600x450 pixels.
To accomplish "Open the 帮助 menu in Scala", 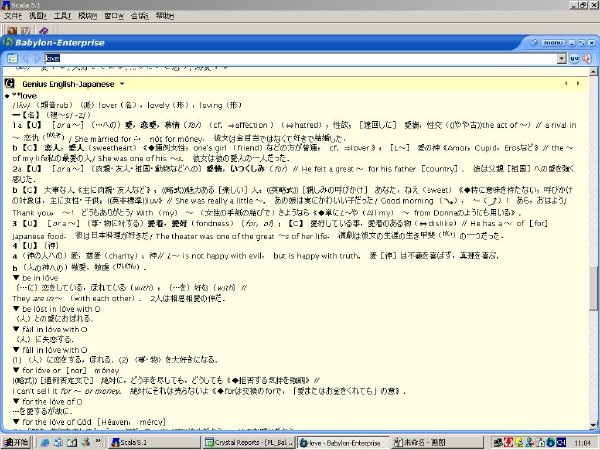I will [x=165, y=16].
